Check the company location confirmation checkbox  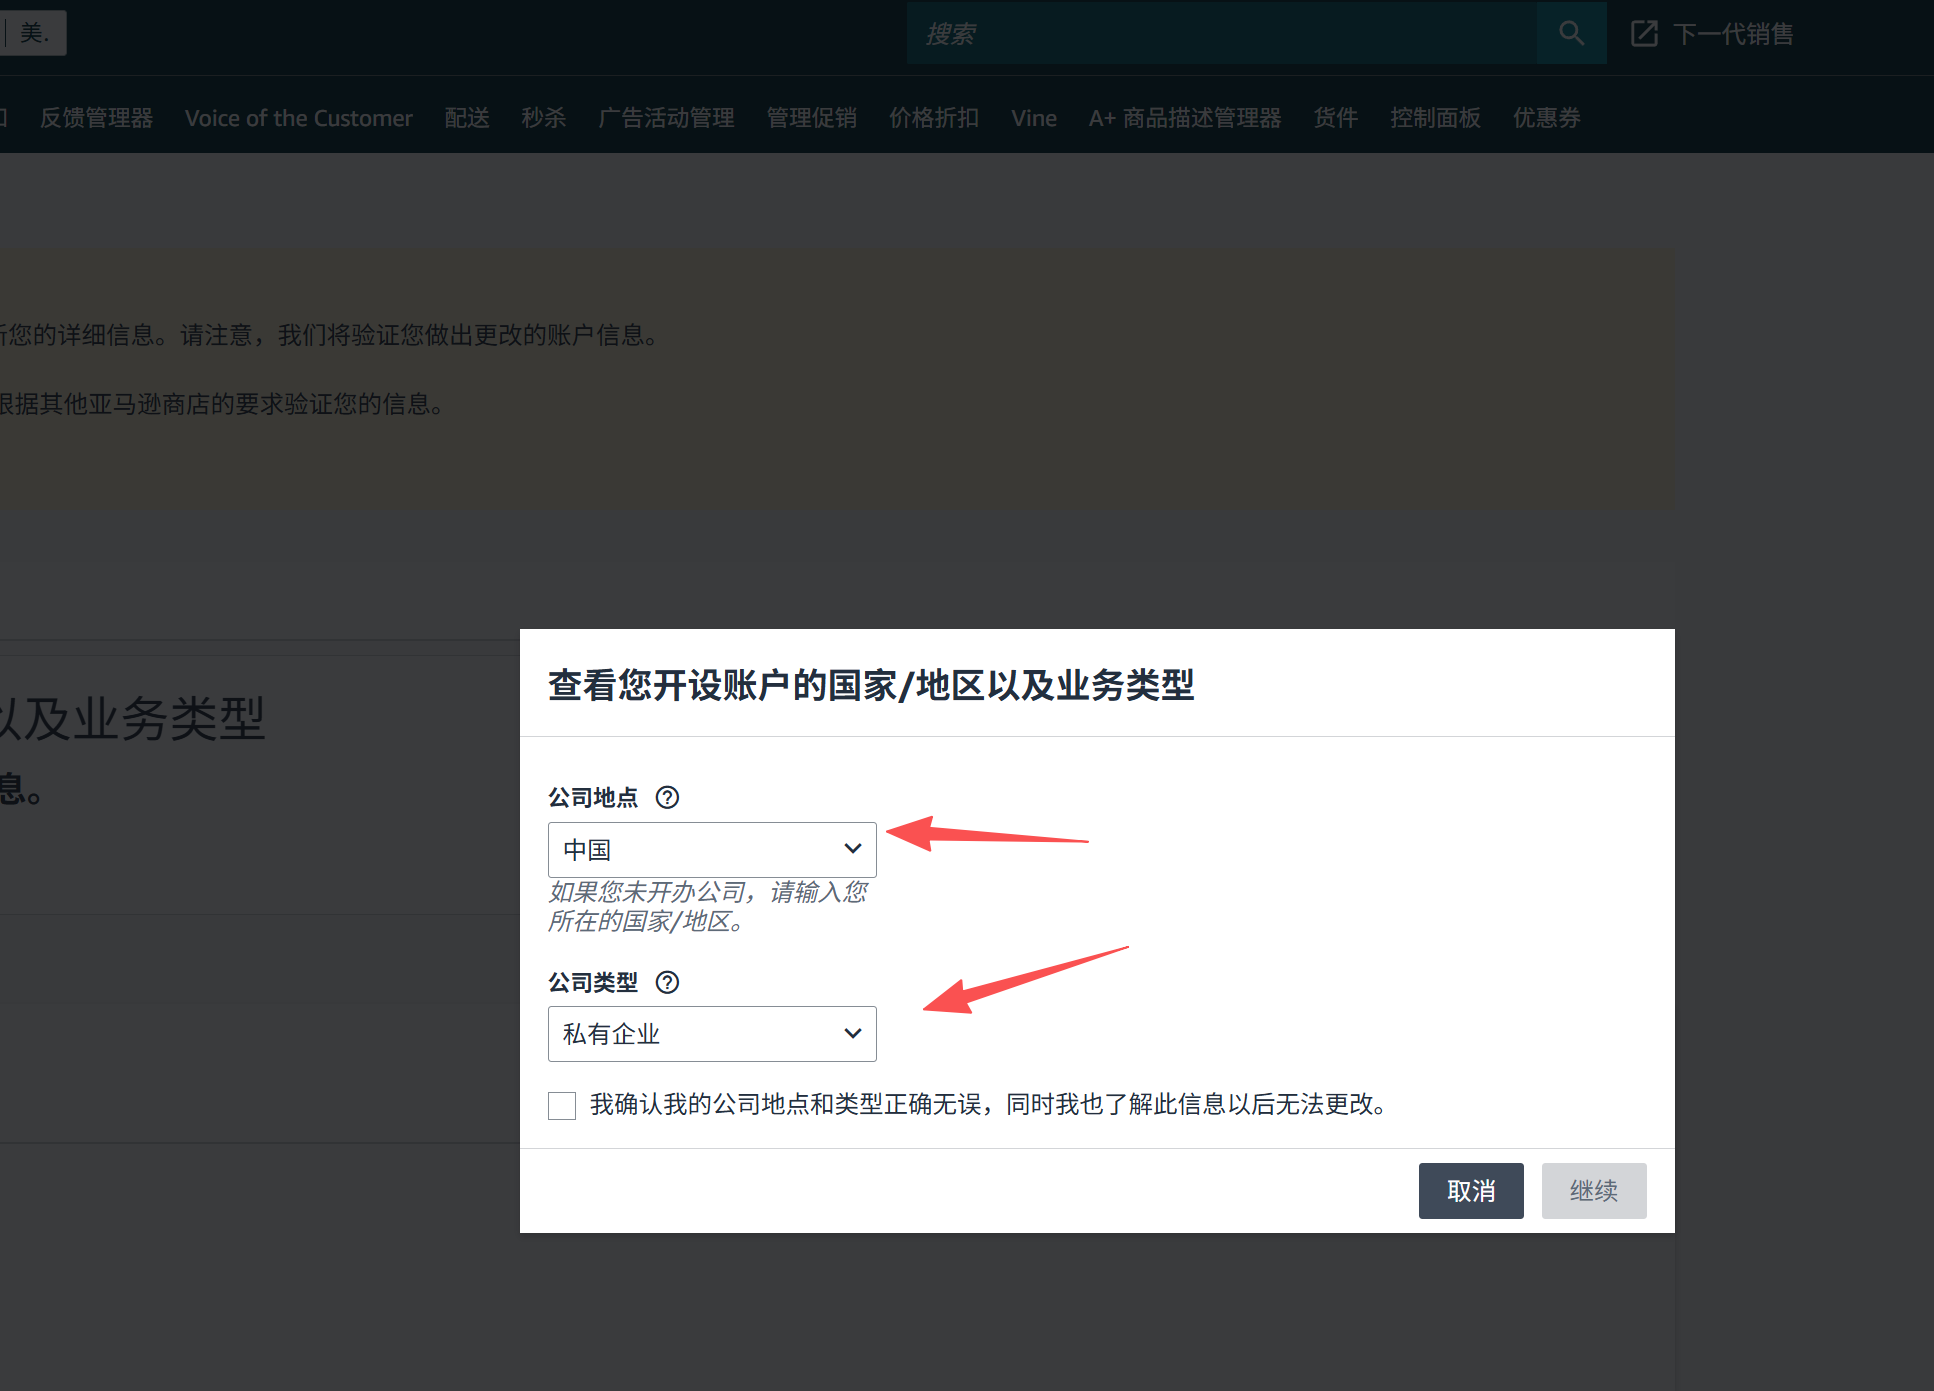(562, 1105)
